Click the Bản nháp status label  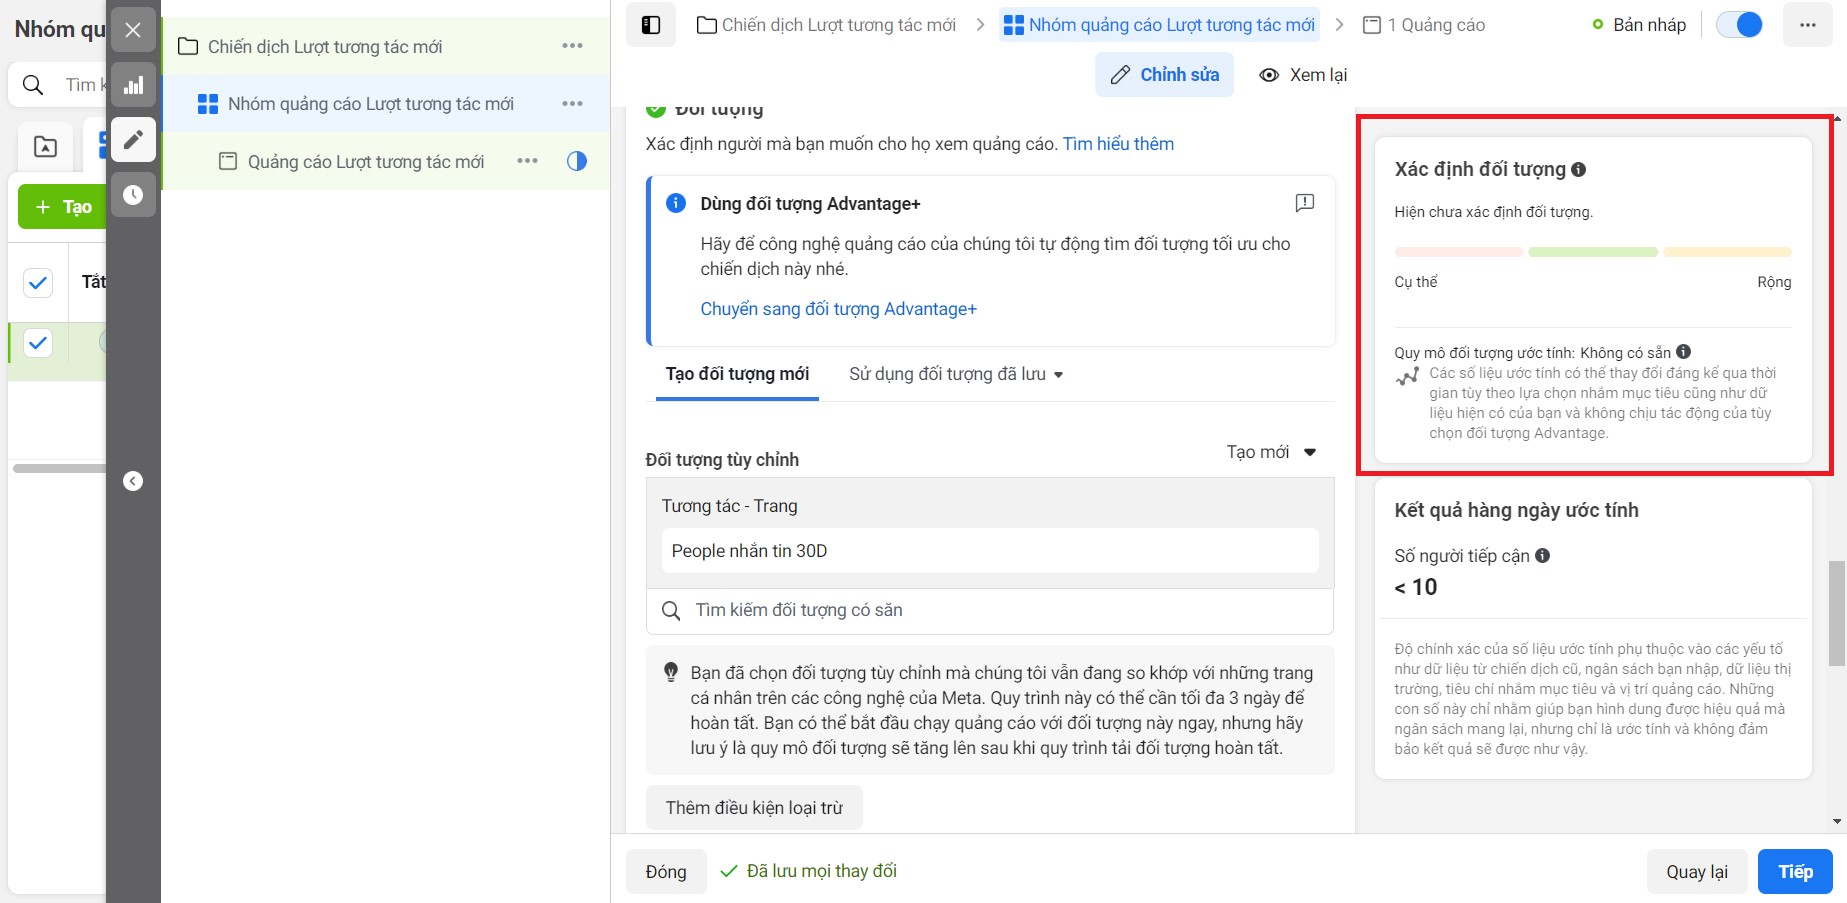tap(1649, 25)
